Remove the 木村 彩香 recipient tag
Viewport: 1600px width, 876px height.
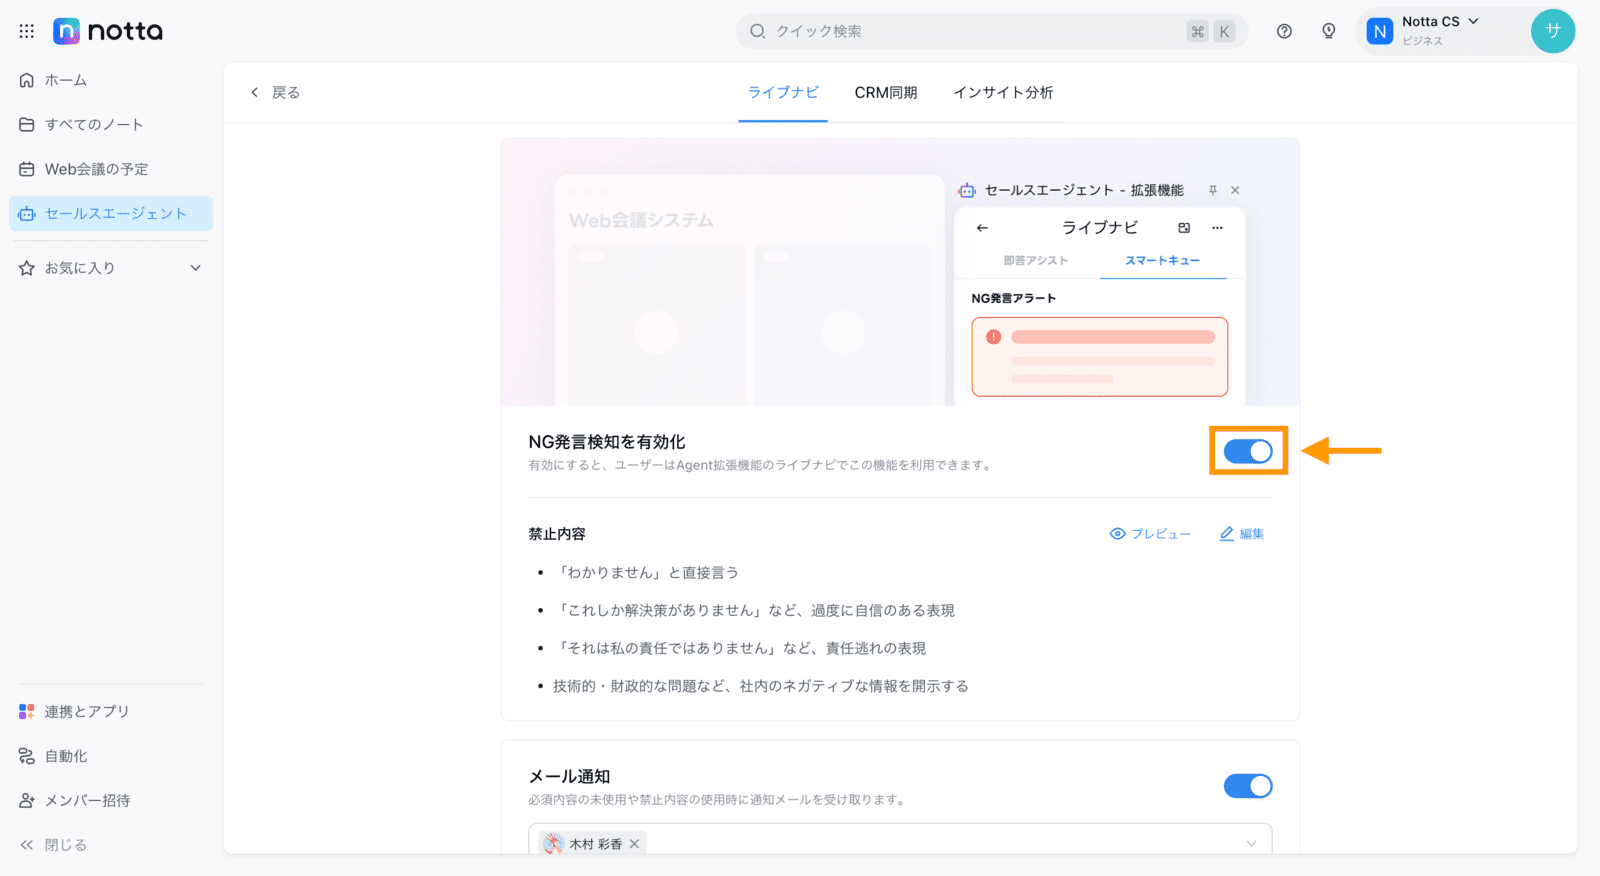[634, 844]
